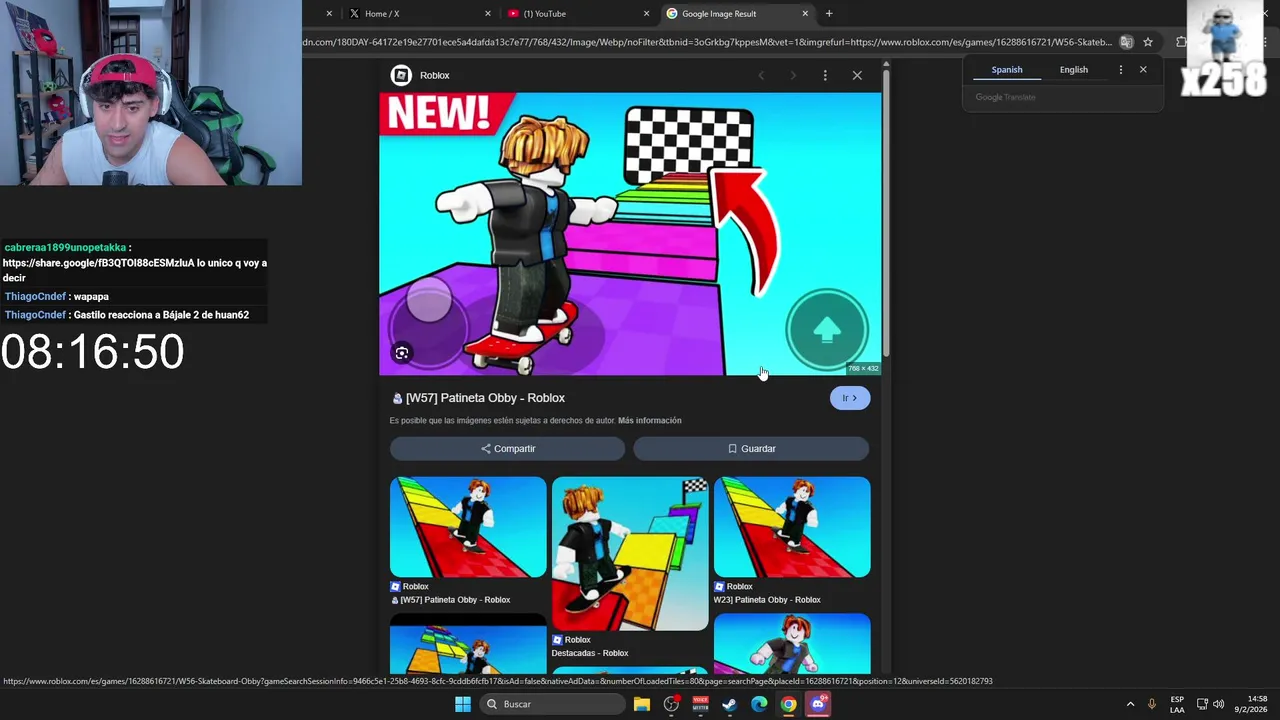The image size is (1280, 720).
Task: Click the ESP LAA language indicator
Action: click(x=1177, y=704)
